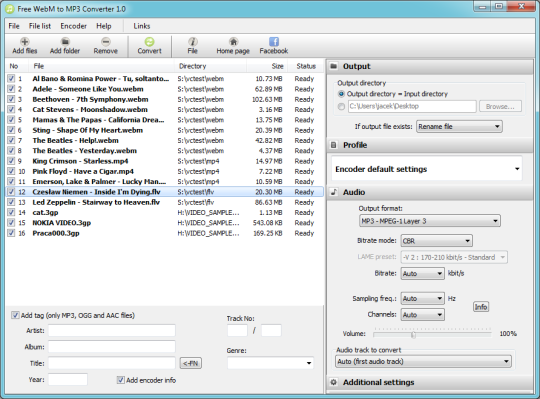
Task: Select the Cat Stevens - Moonshadow.webm row
Action: click(x=165, y=109)
